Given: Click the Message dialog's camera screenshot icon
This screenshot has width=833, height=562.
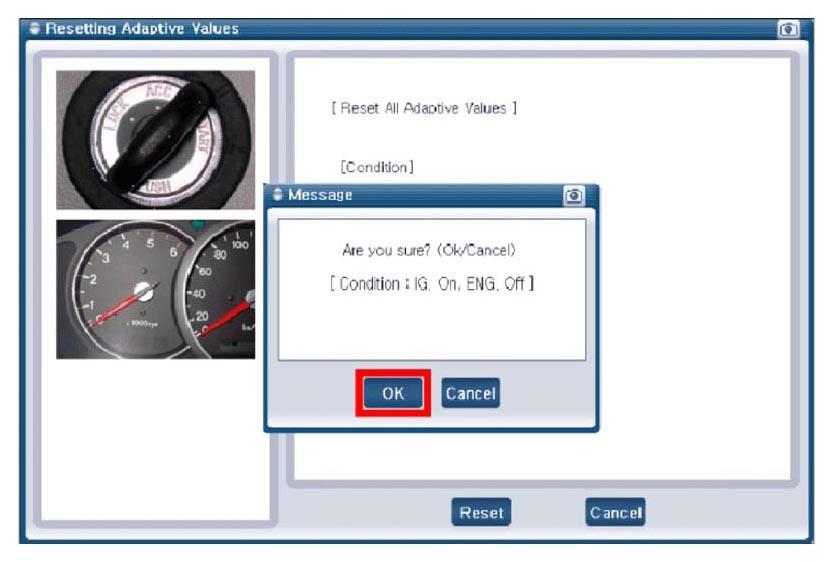Looking at the screenshot, I should click(574, 195).
